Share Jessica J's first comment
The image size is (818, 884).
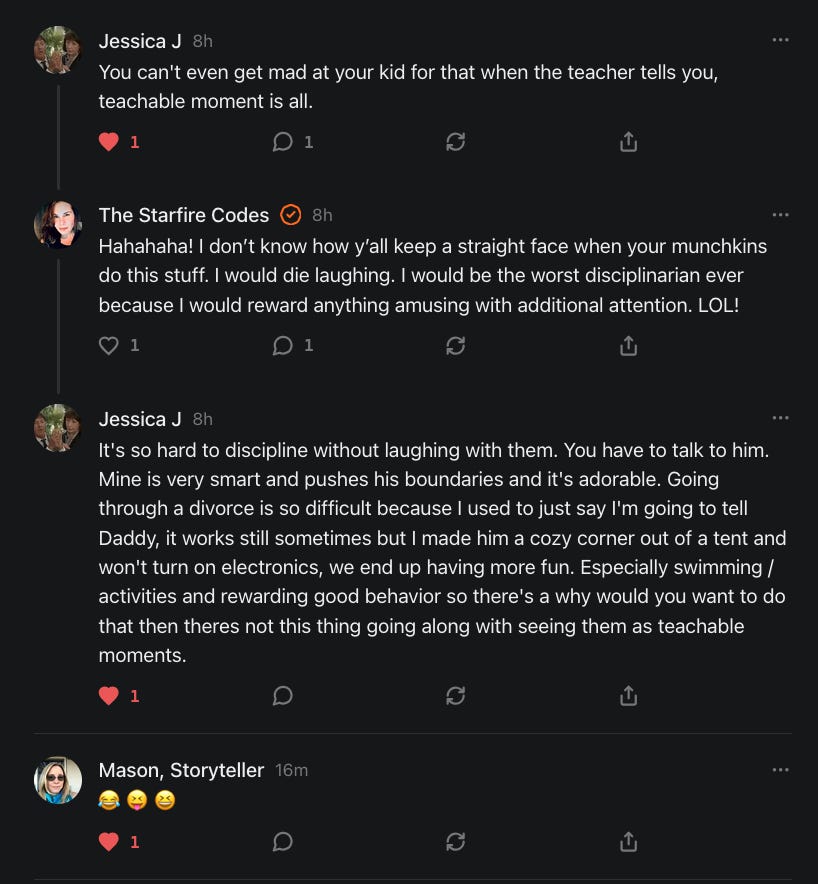coord(628,142)
